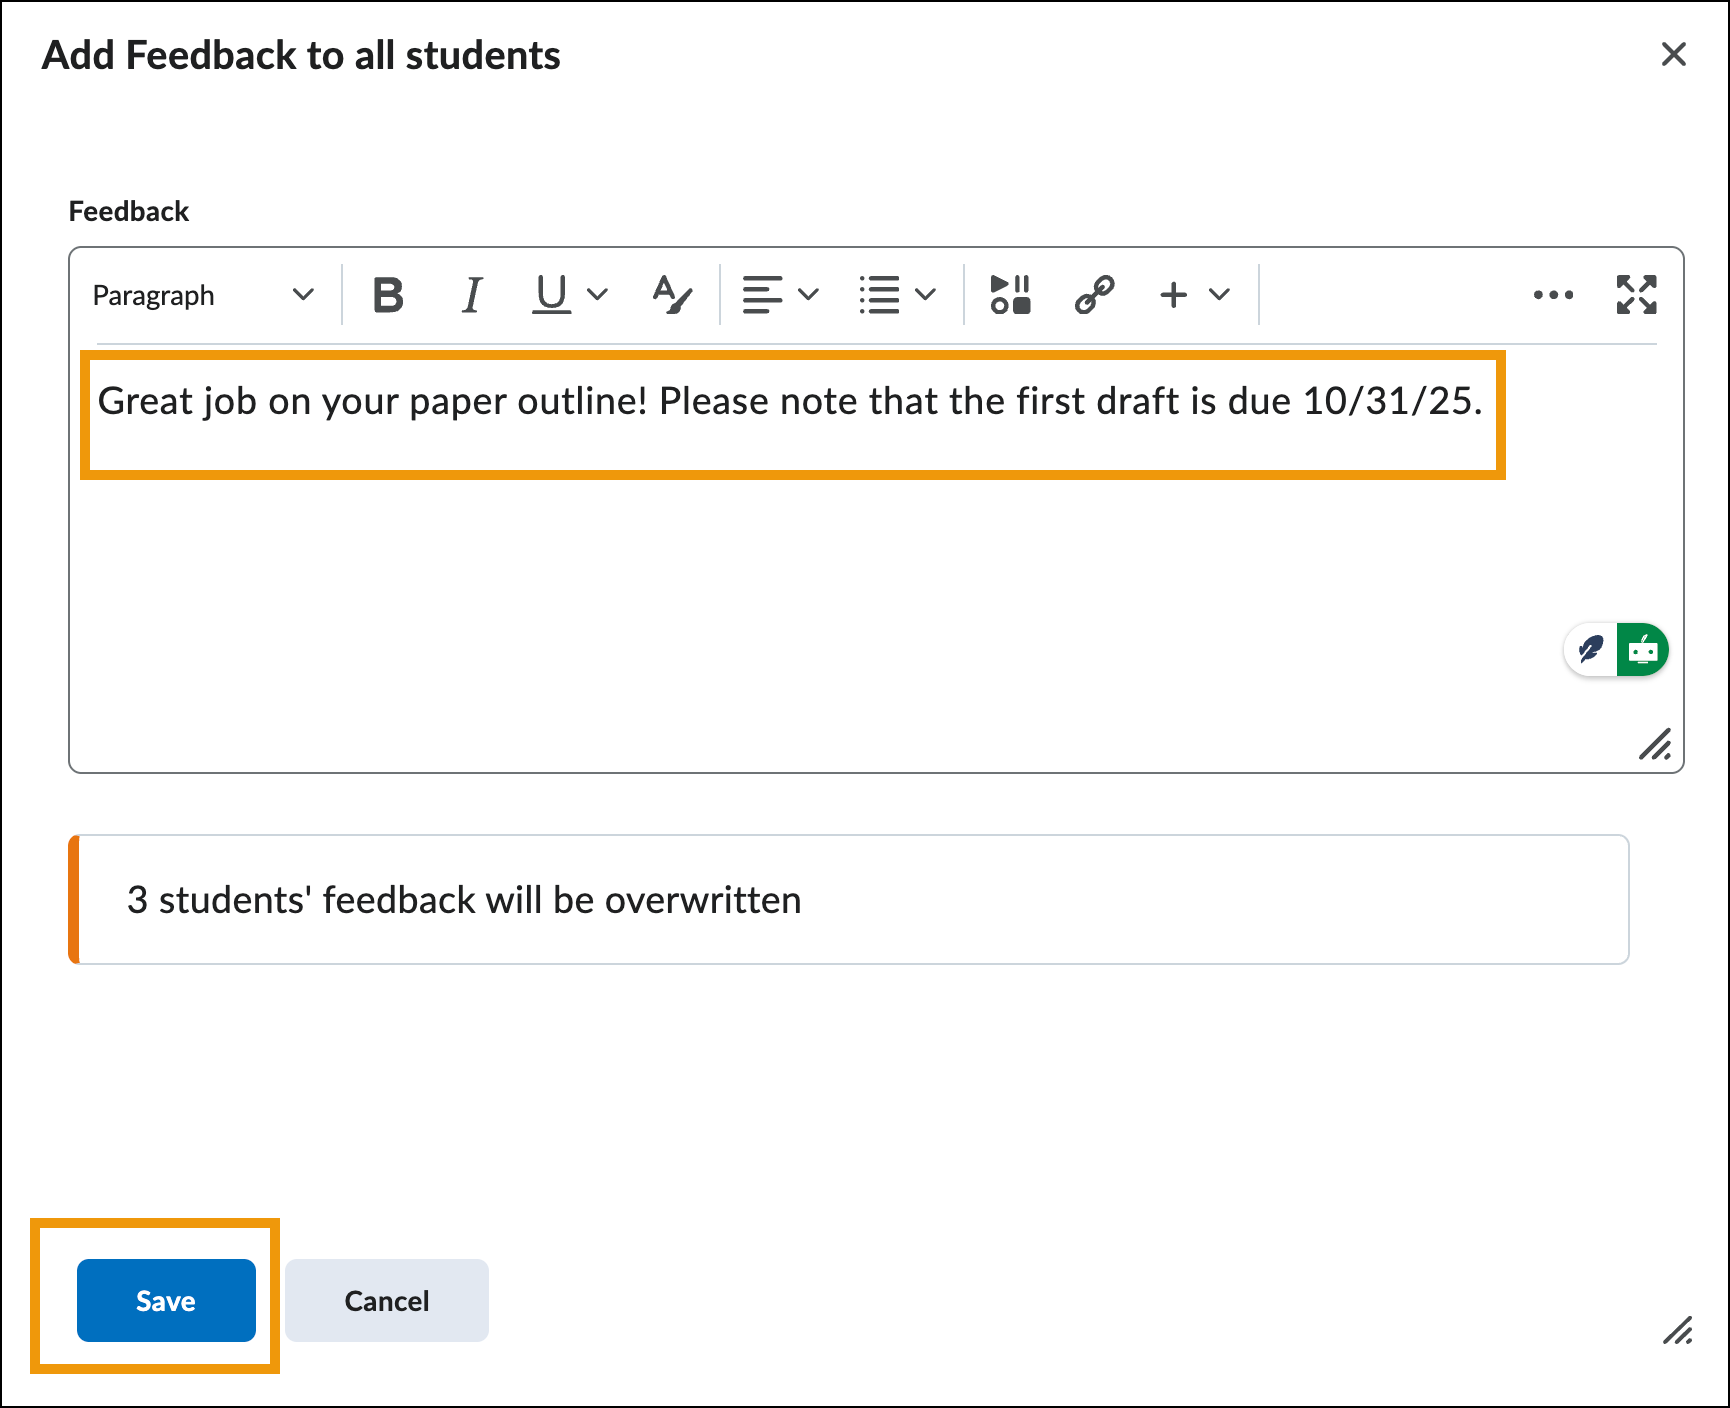Click the Underline formatting icon
Viewport: 1730px width, 1408px height.
pos(551,295)
